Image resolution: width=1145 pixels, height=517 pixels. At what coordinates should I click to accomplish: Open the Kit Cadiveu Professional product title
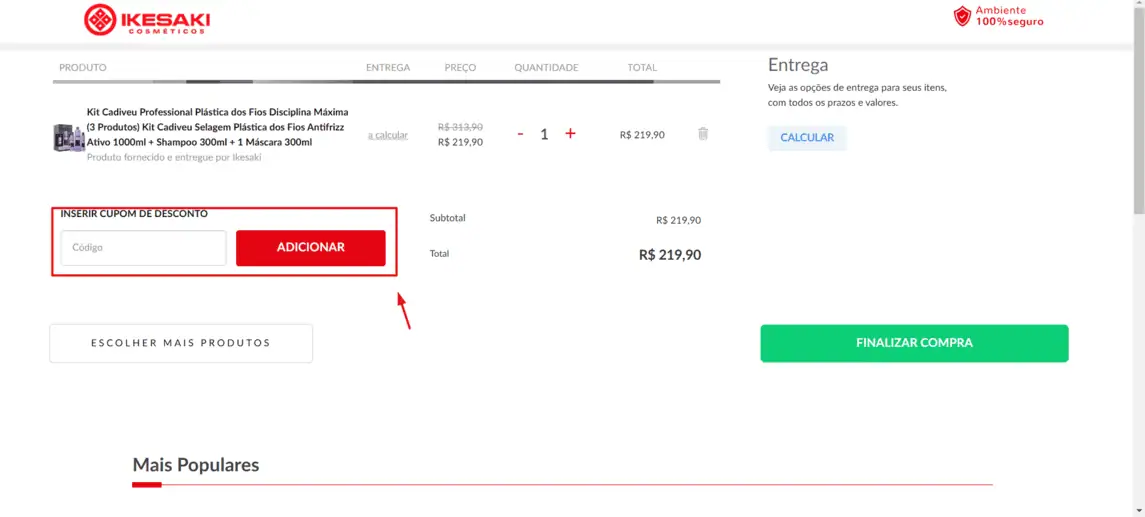218,127
